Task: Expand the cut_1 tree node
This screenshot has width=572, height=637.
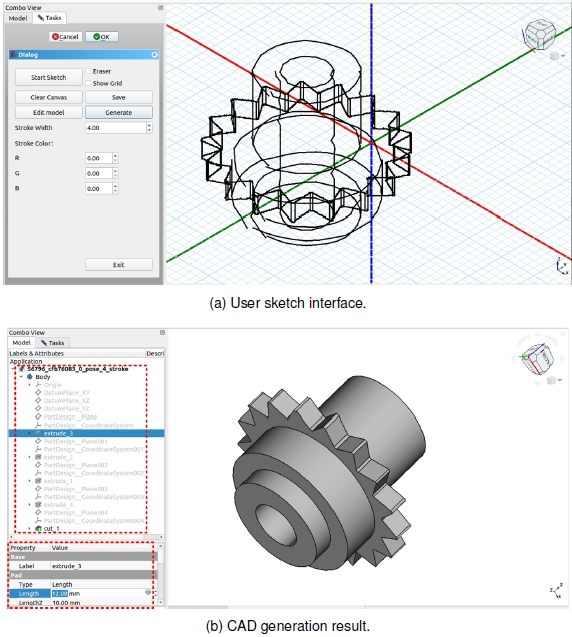Action: (29, 529)
